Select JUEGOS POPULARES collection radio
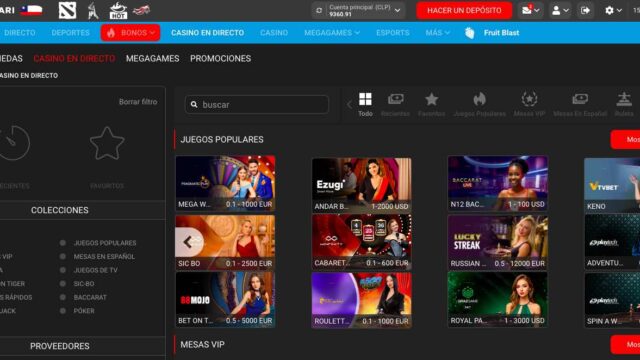This screenshot has height=360, width=640. pos(62,243)
